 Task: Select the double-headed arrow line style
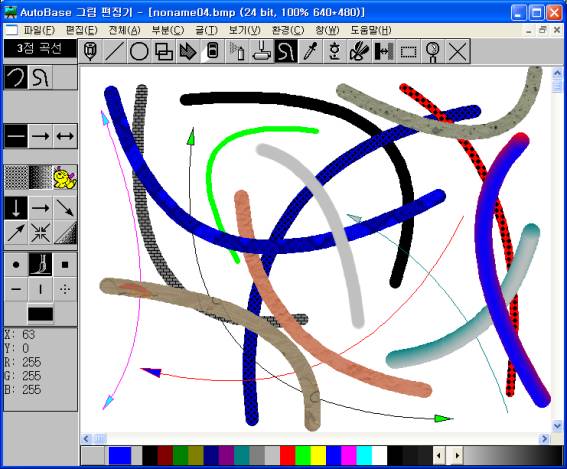[x=65, y=136]
